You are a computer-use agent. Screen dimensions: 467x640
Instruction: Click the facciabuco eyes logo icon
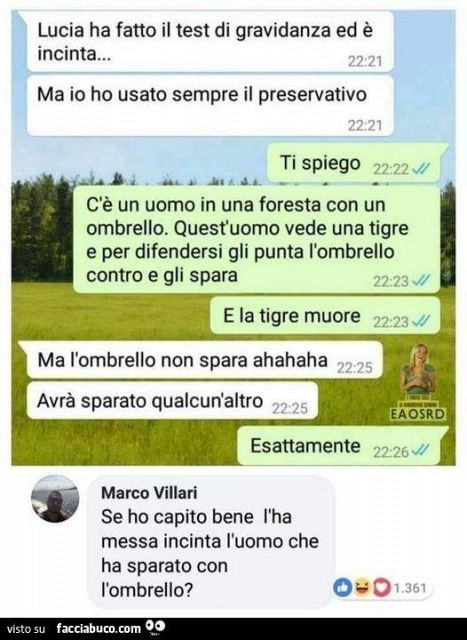click(155, 627)
